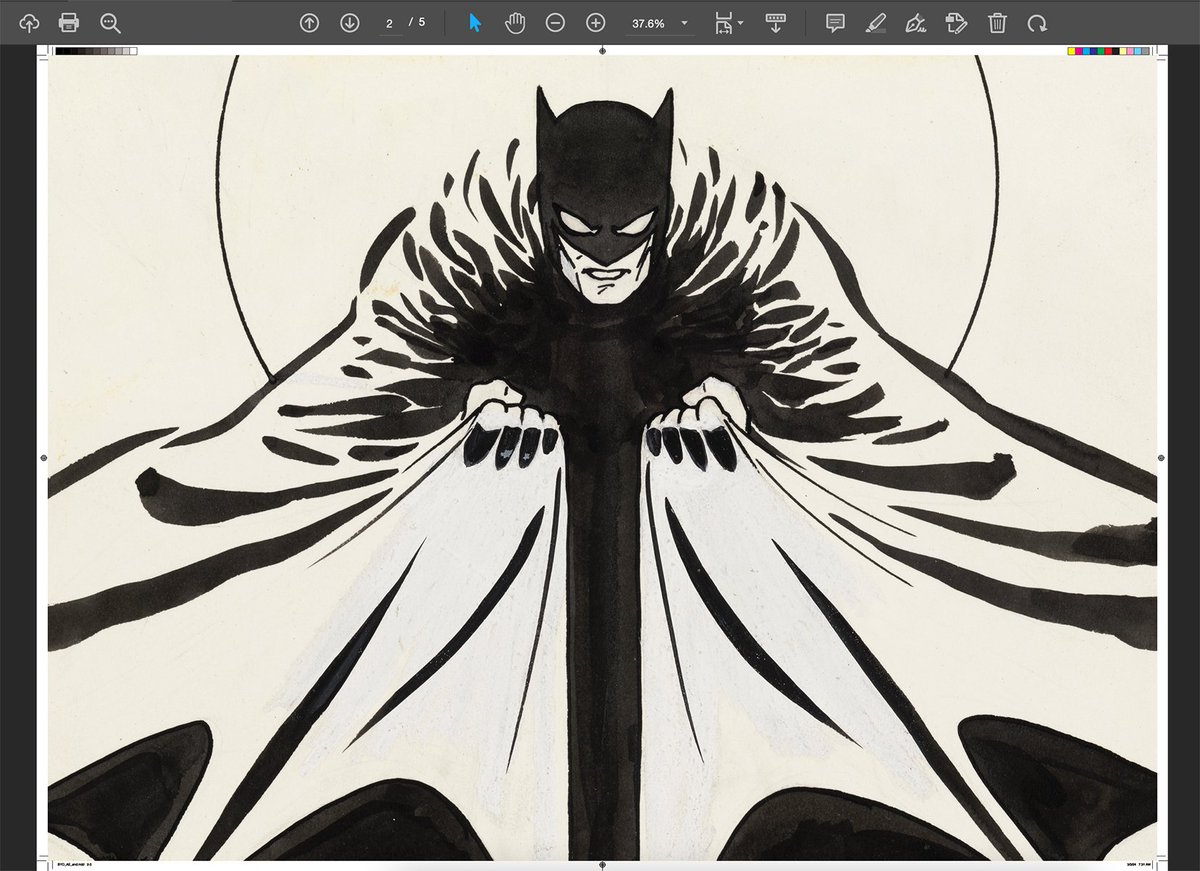The width and height of the screenshot is (1200, 871).
Task: Select the highlight text tool
Action: [875, 22]
